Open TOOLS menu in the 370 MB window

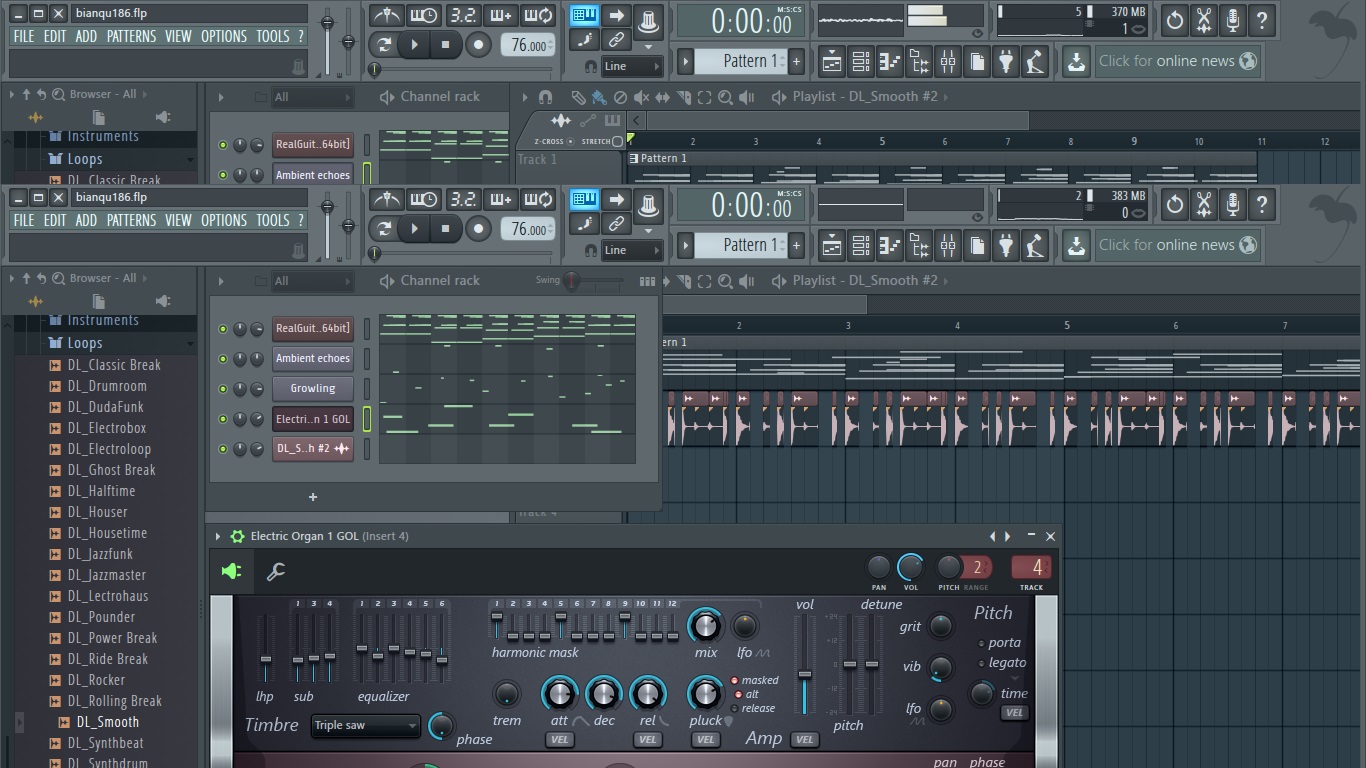pos(272,36)
